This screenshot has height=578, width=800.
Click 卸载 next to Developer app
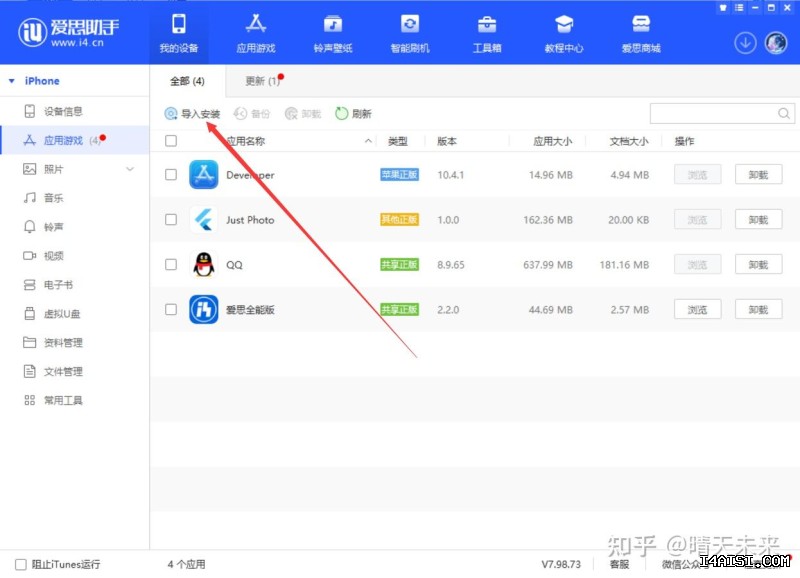pos(758,174)
